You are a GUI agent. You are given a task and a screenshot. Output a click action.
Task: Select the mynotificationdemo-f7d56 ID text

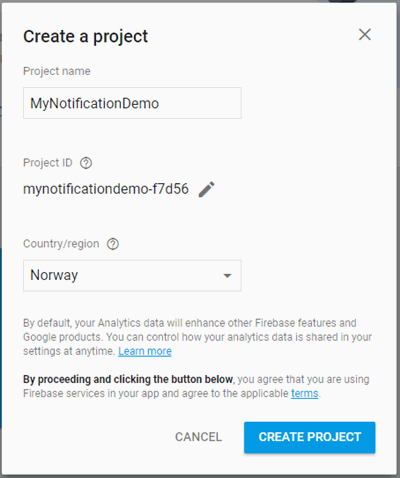point(106,189)
